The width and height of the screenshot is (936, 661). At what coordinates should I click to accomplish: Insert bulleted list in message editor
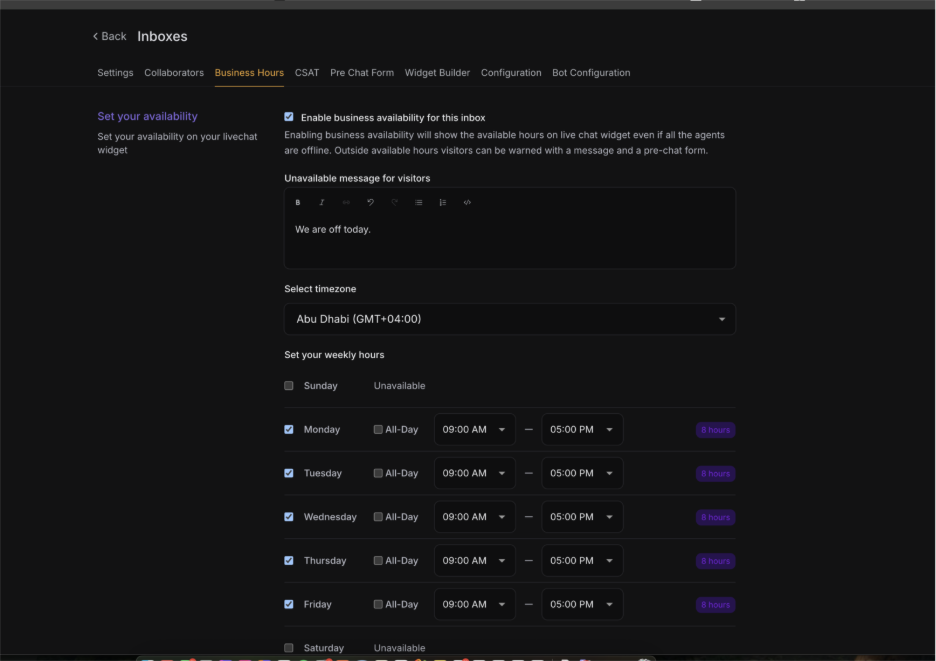[418, 202]
